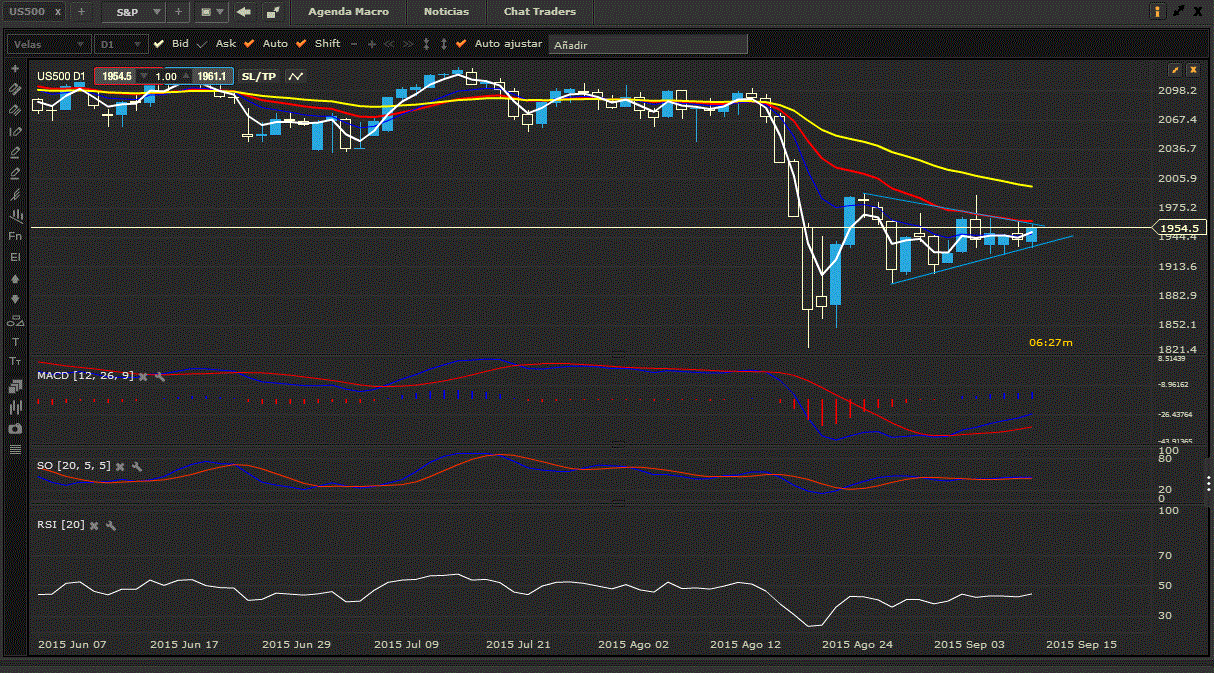Select the fan lines tool in the left sidebar
Viewport: 1214px width, 673px height.
tap(15, 194)
